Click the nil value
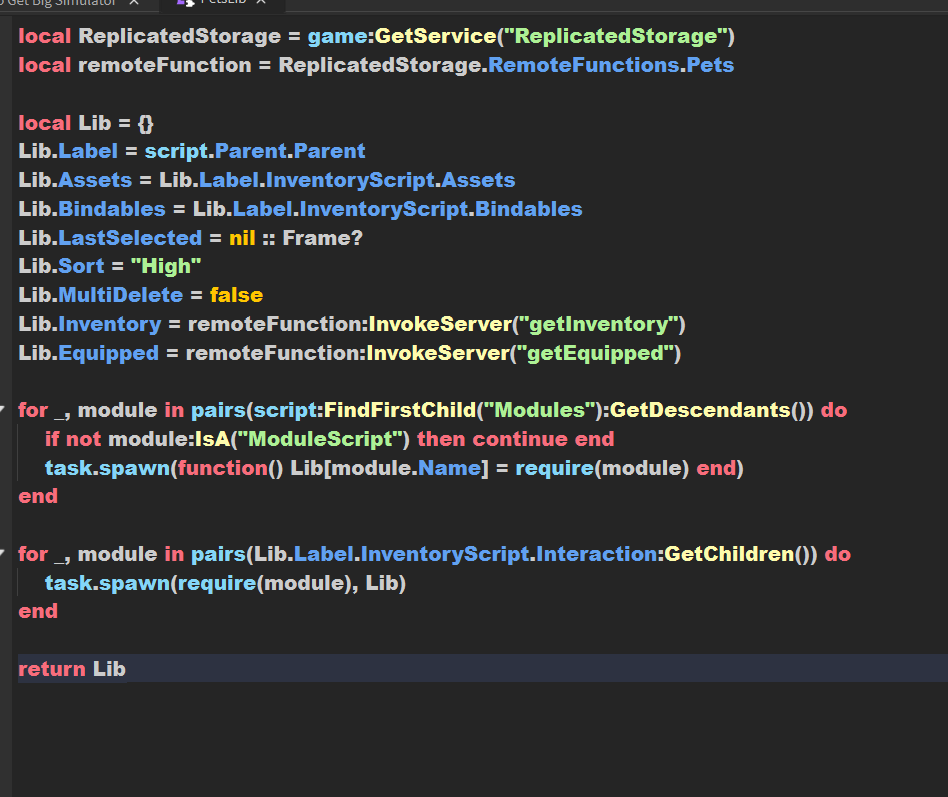Image resolution: width=948 pixels, height=797 pixels. 242,238
